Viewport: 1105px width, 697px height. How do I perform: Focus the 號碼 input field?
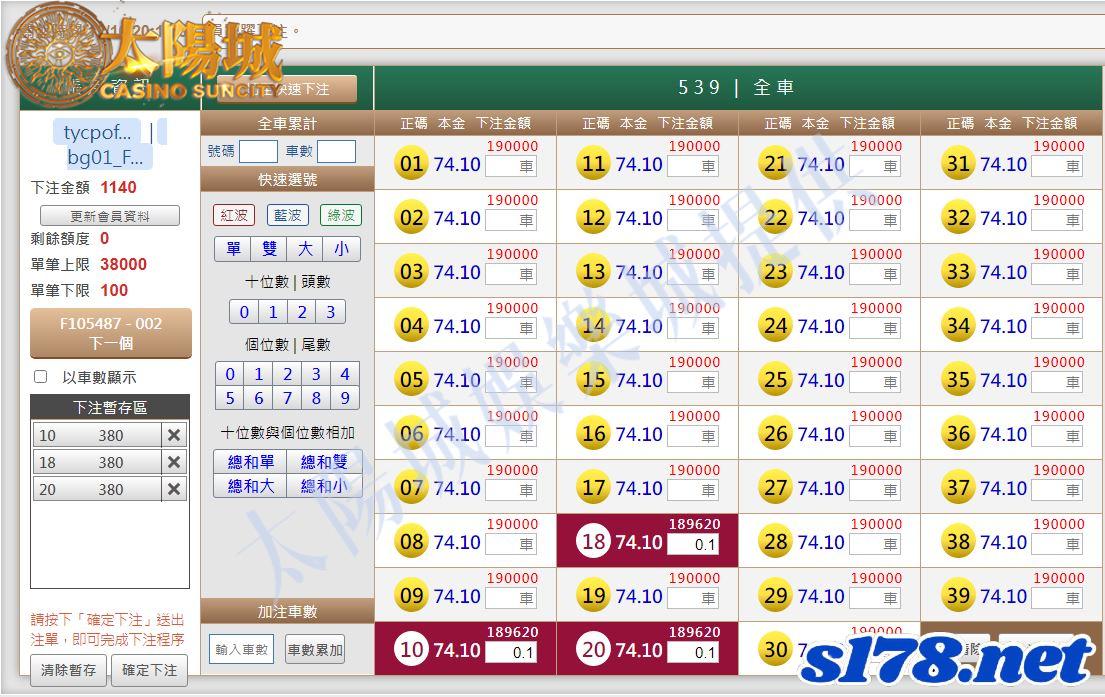click(x=258, y=152)
